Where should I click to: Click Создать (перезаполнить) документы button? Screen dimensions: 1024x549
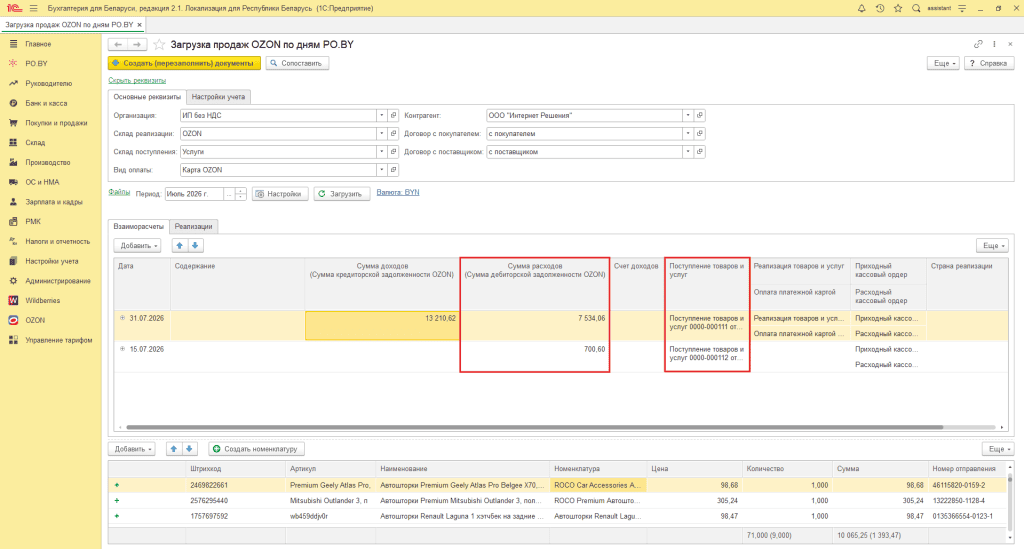(x=184, y=63)
